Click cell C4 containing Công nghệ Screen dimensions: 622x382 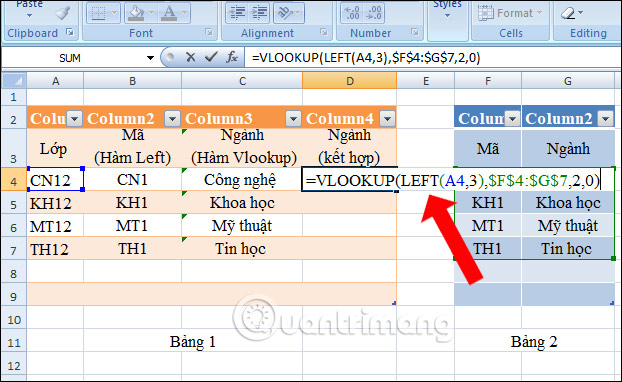coord(242,180)
